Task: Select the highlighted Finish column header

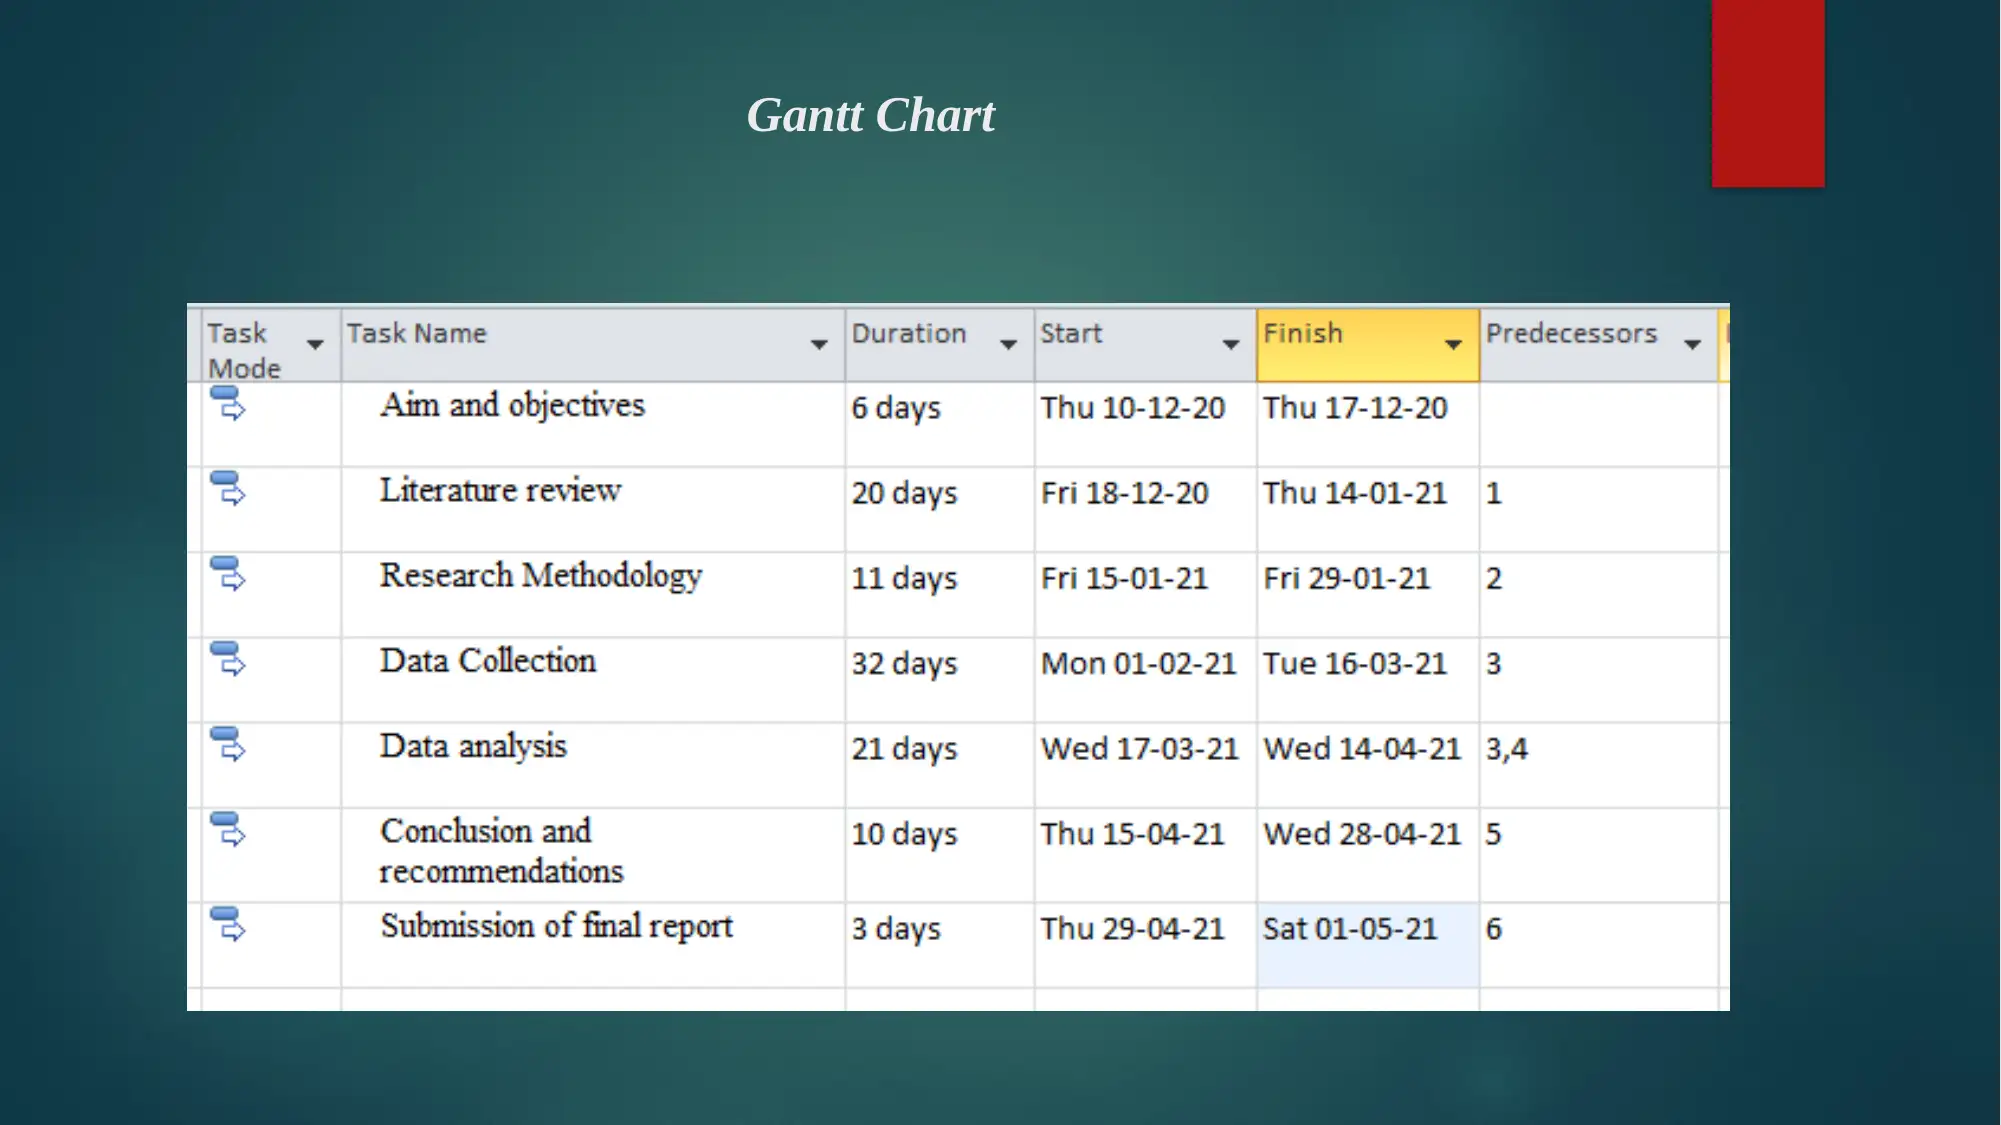Action: point(1368,345)
